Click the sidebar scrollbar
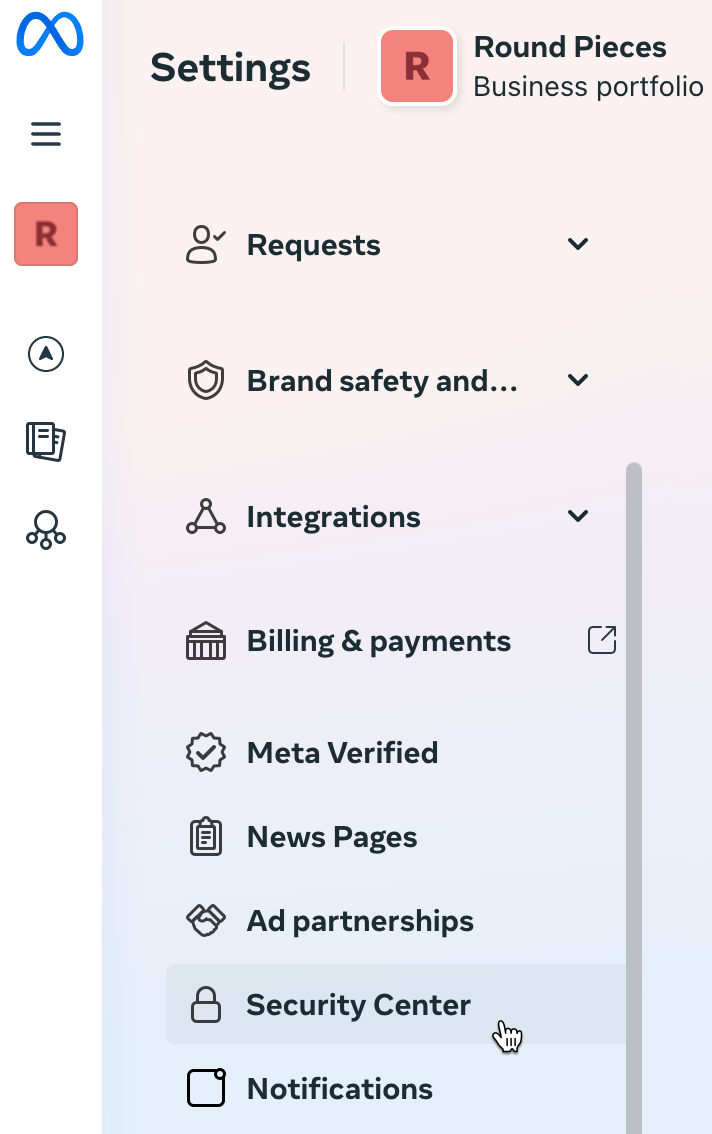Screen dimensions: 712x1134 (634, 700)
